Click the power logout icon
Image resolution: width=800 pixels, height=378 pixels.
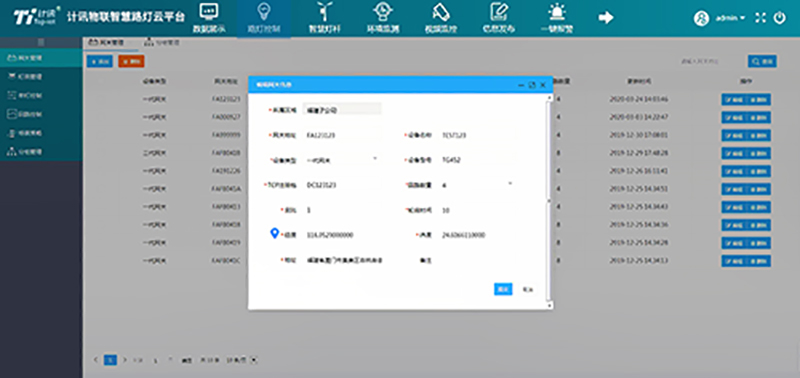coord(780,18)
